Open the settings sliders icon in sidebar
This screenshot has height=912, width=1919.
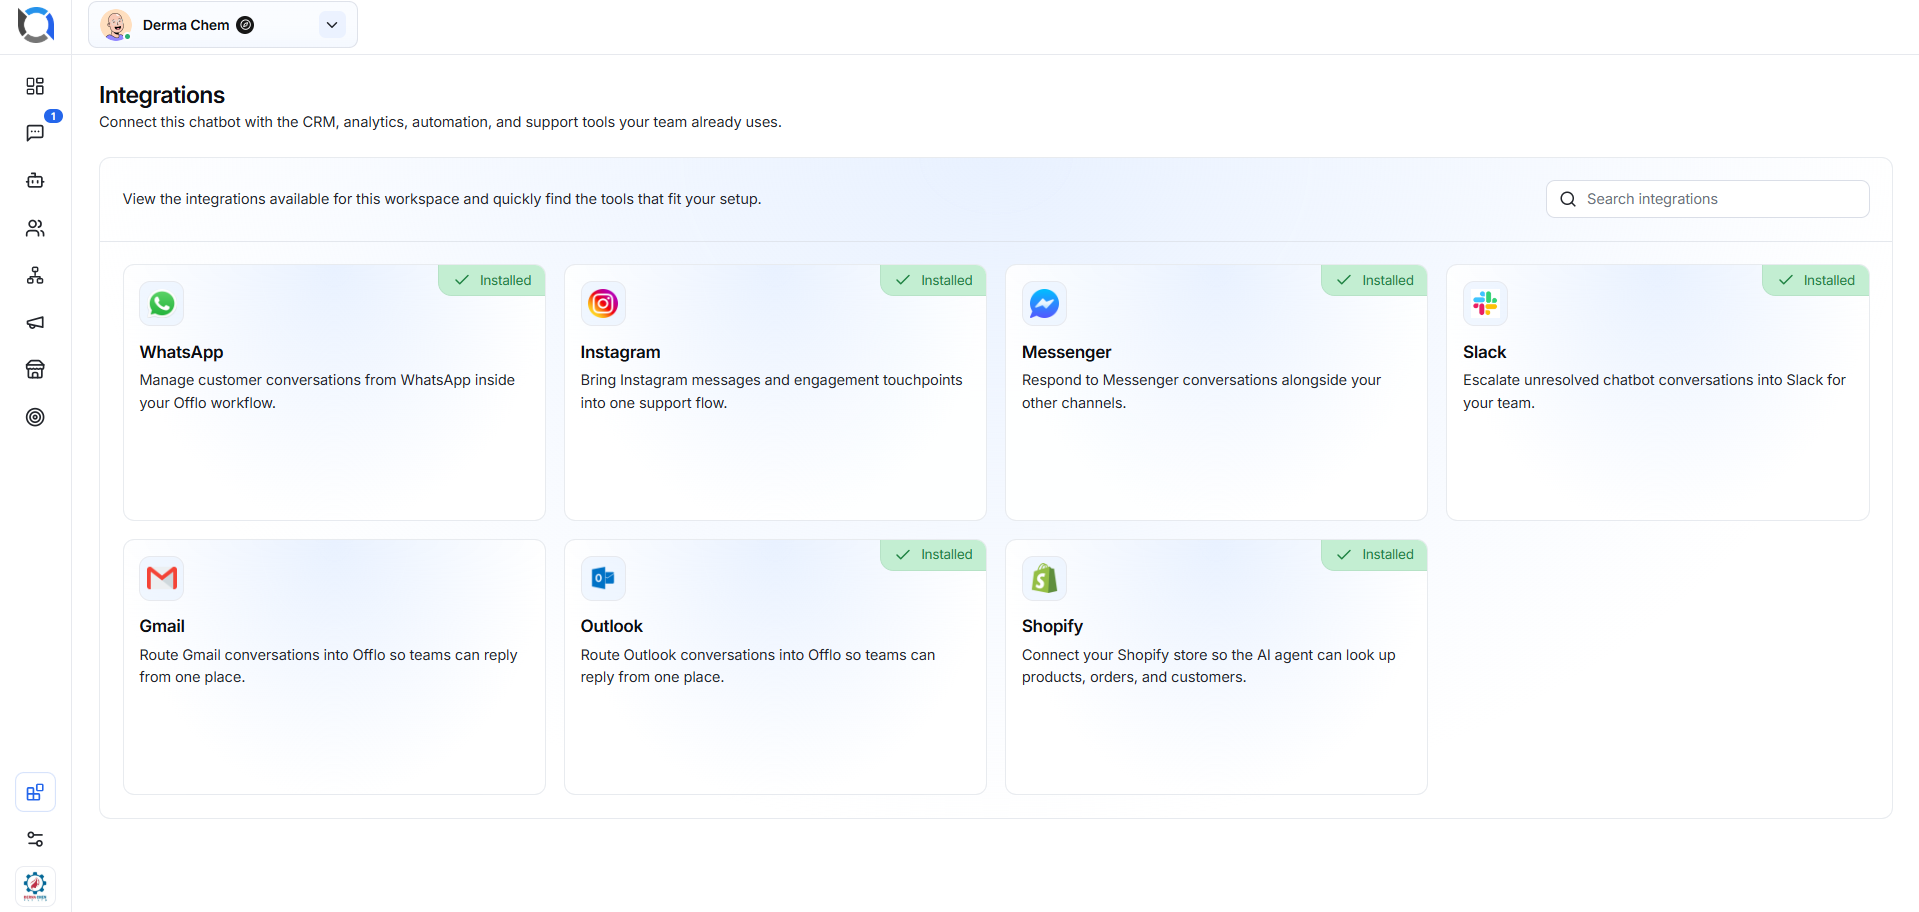coord(35,839)
